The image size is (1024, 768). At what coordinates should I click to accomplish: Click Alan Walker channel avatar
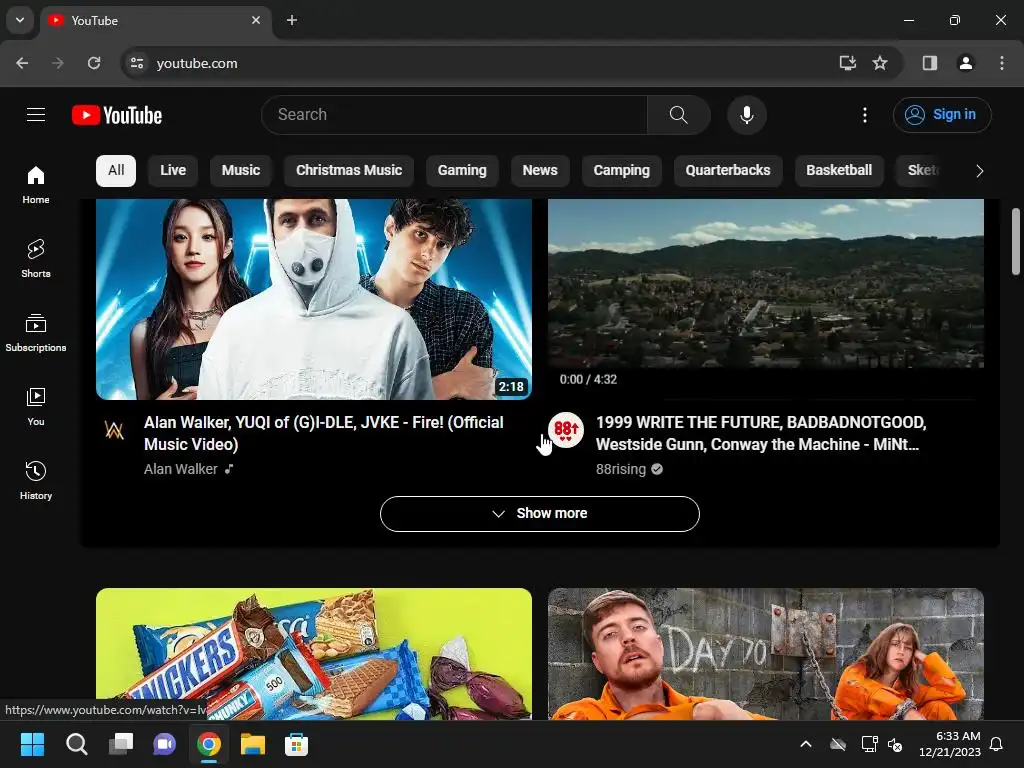(x=114, y=430)
